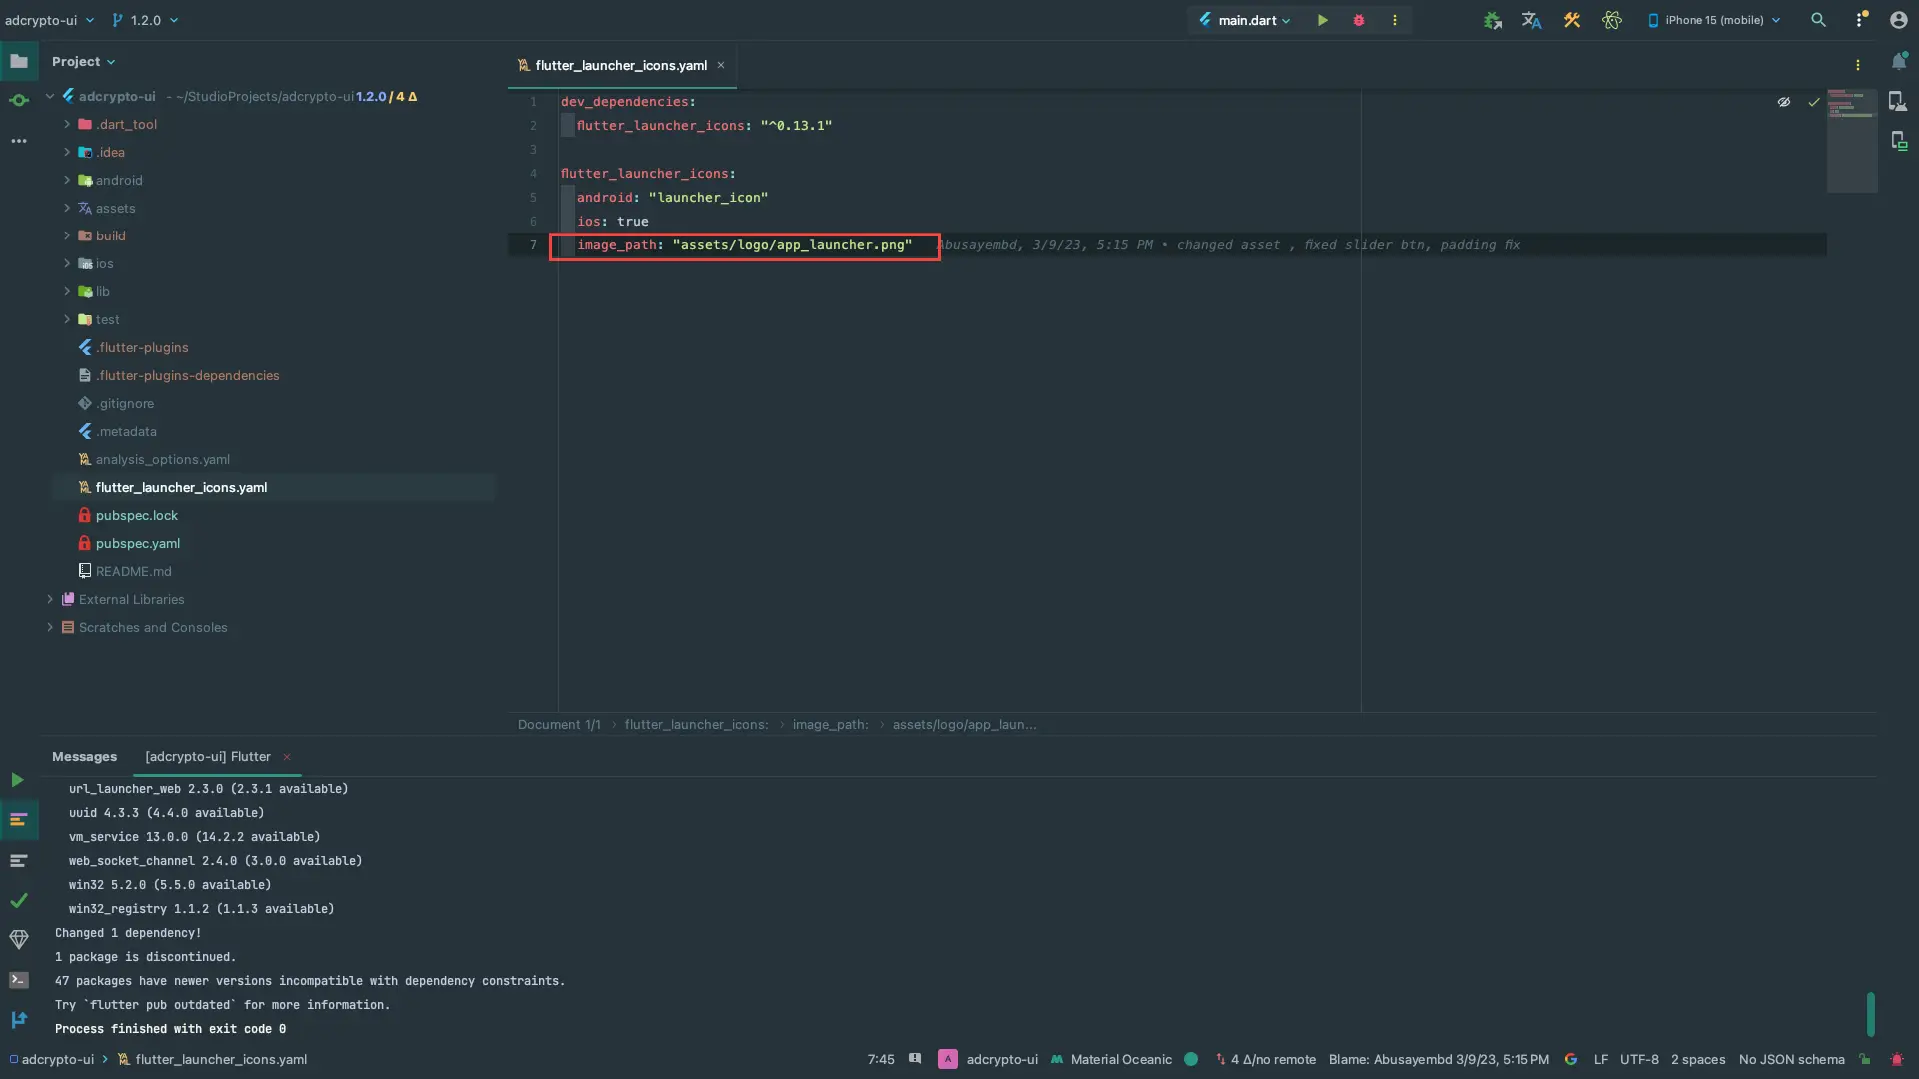Open the Project tool window folder icon

pos(19,61)
